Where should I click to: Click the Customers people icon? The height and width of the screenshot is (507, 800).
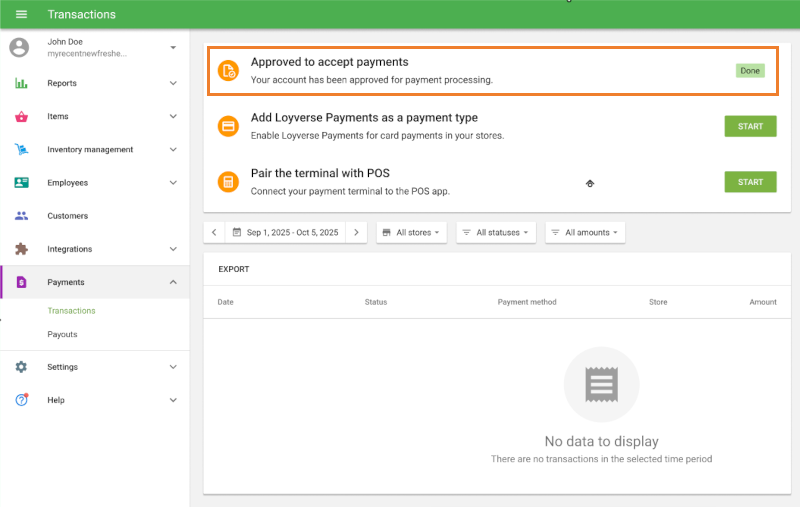(21, 216)
